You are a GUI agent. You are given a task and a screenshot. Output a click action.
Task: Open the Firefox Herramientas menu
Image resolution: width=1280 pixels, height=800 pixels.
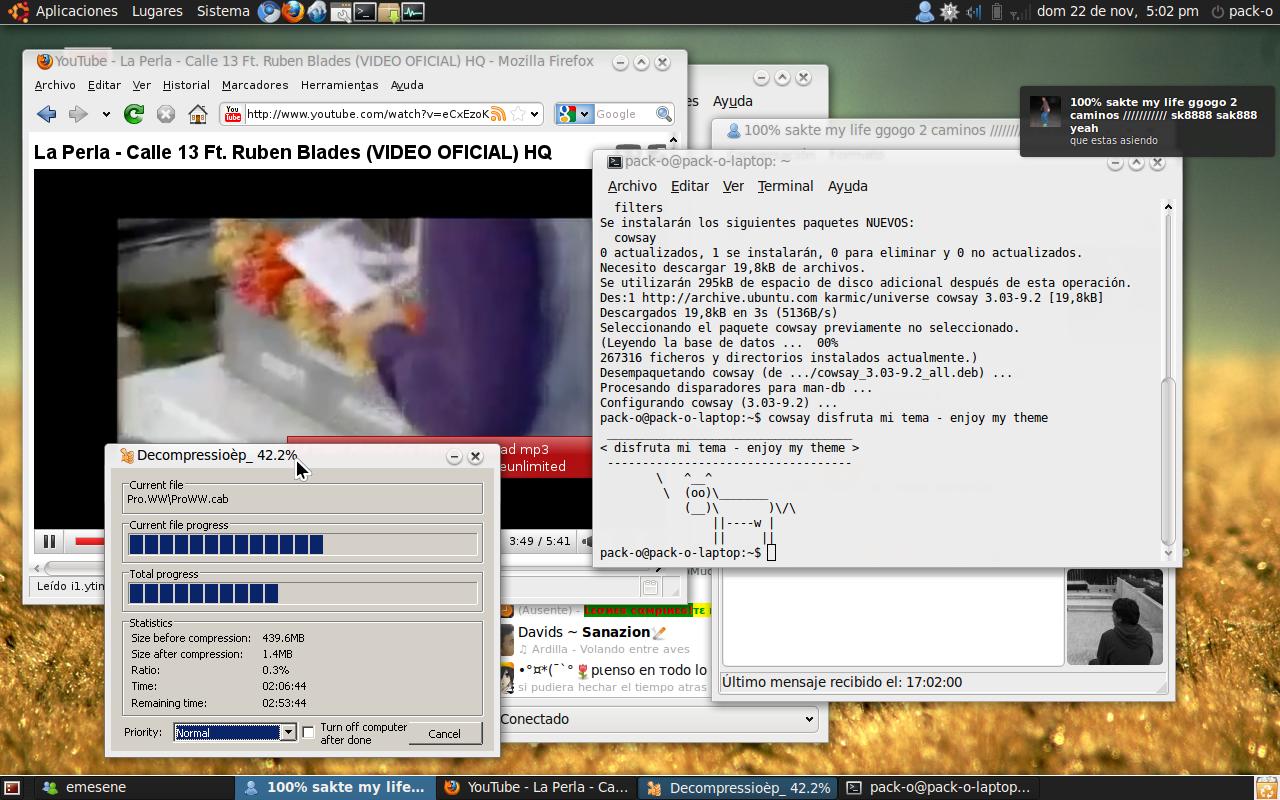tap(339, 86)
